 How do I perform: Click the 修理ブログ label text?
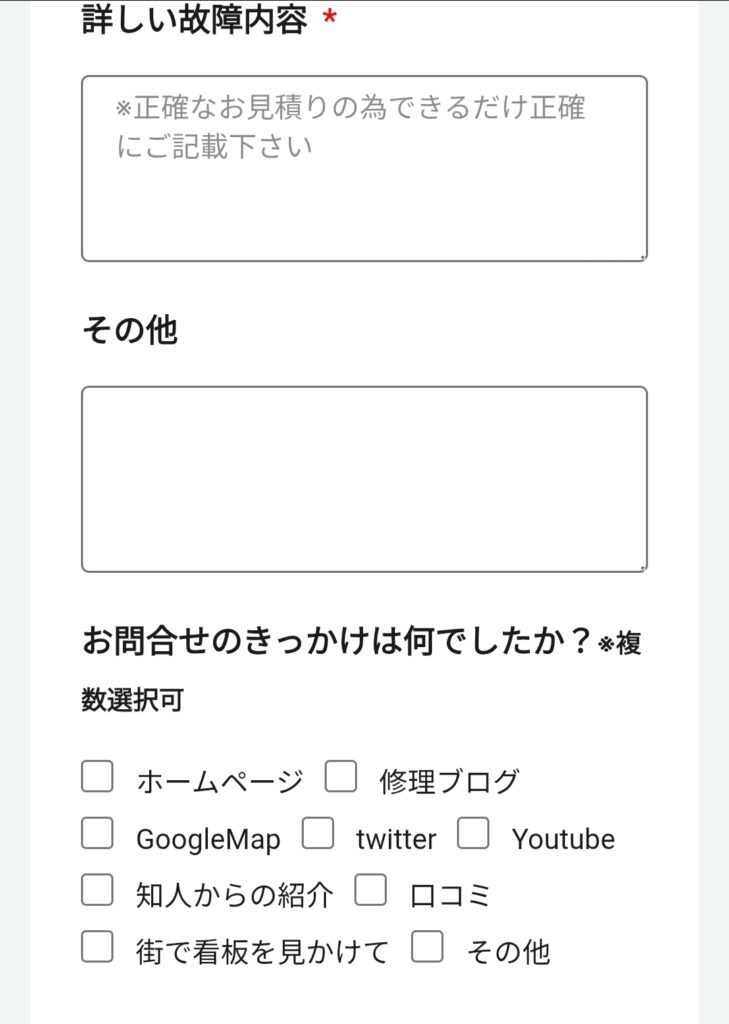(x=449, y=782)
